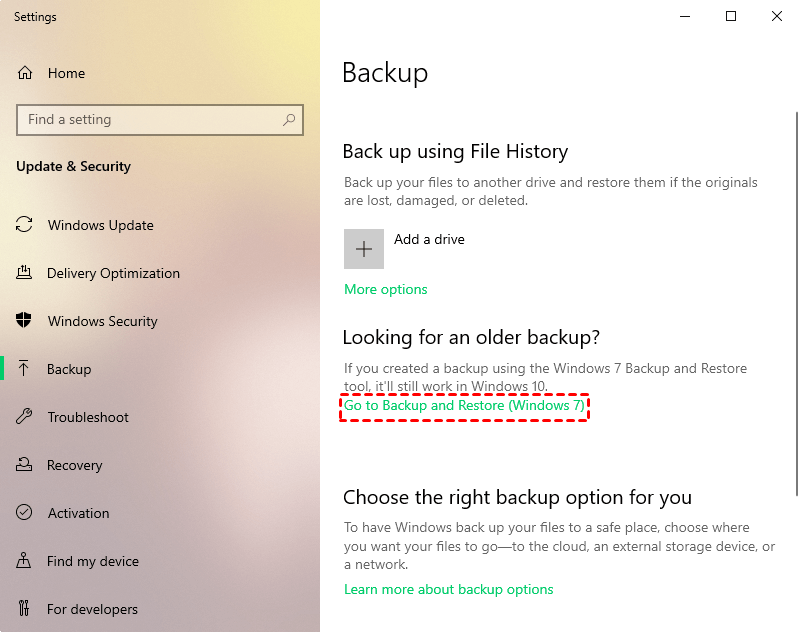Go to Backup and Restore (Windows 7)

pyautogui.click(x=464, y=406)
